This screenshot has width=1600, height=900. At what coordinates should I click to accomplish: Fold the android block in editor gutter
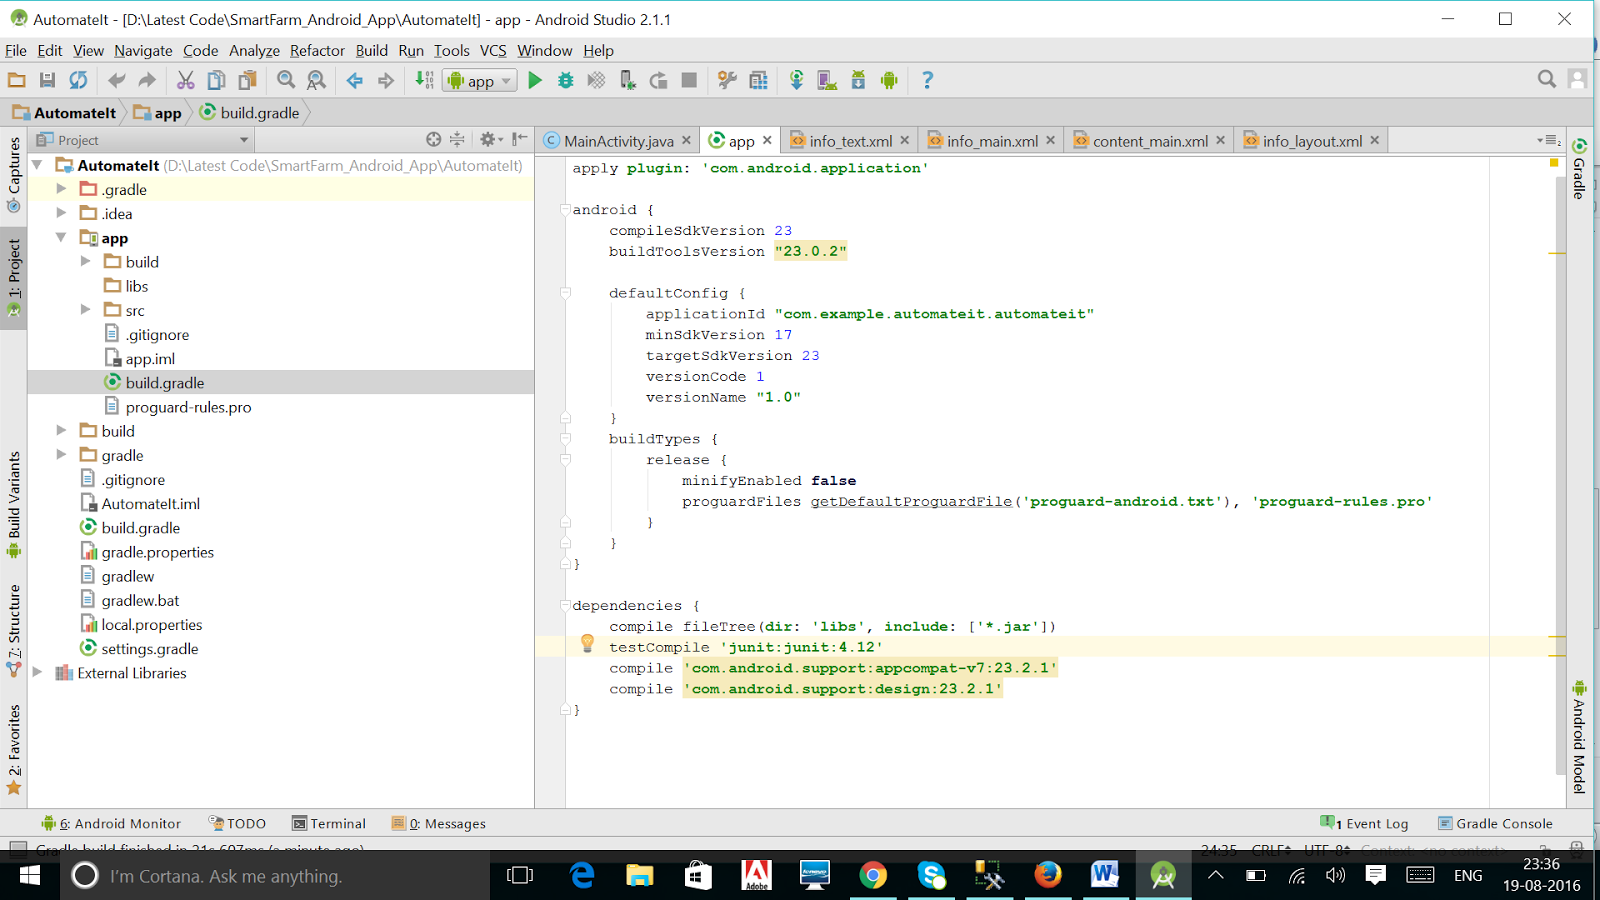pos(565,209)
